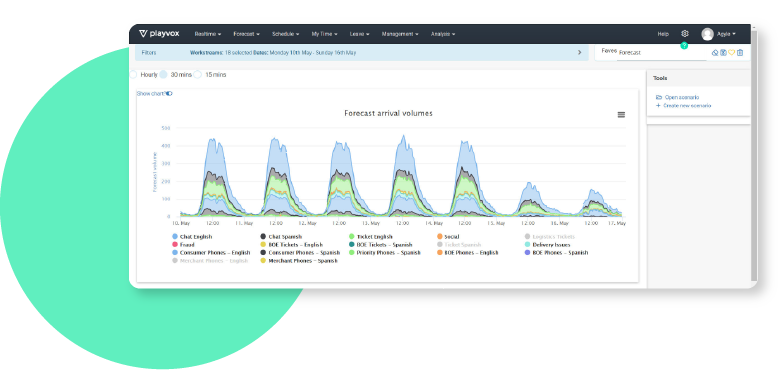Open the chart hamburger context menu
This screenshot has width=782, height=385.
point(621,115)
